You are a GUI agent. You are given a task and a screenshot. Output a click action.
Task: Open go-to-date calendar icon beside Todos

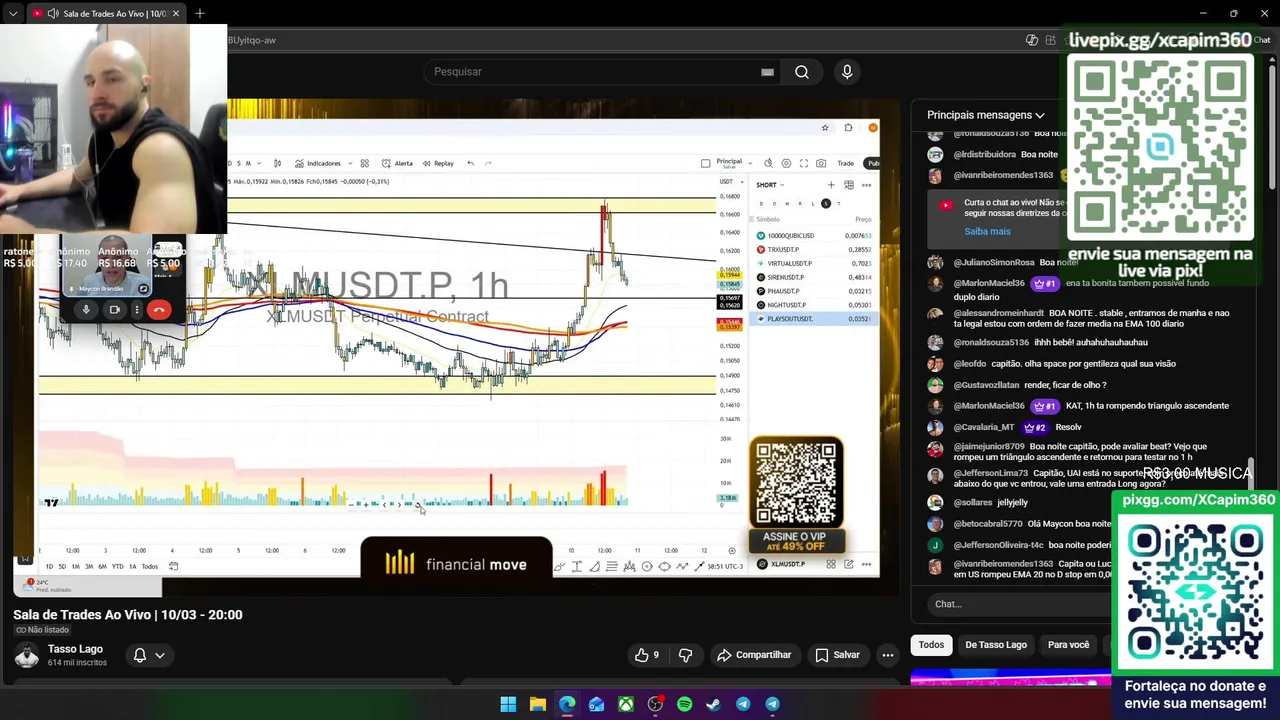coord(173,567)
